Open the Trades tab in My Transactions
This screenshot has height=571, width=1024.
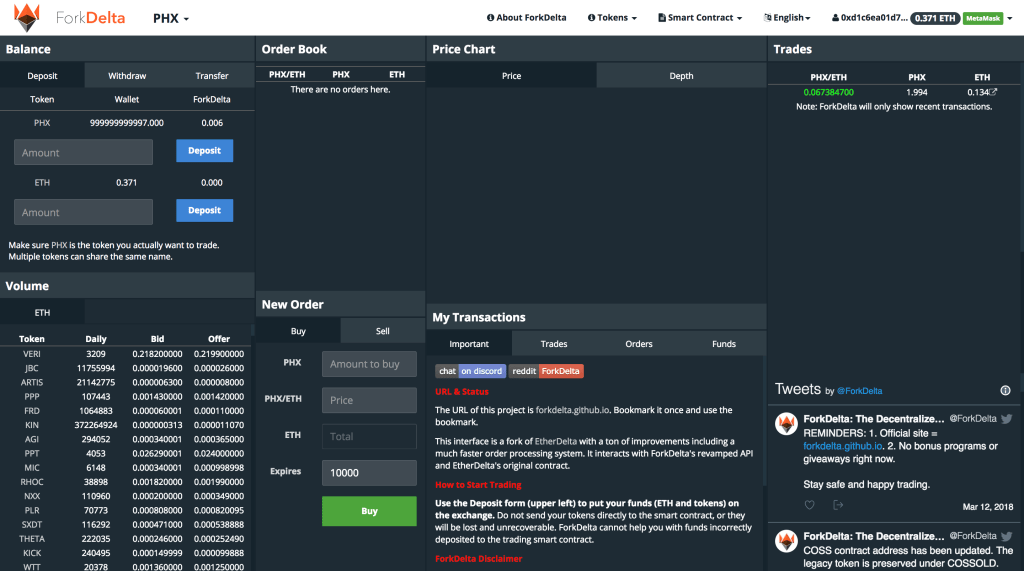coord(554,344)
